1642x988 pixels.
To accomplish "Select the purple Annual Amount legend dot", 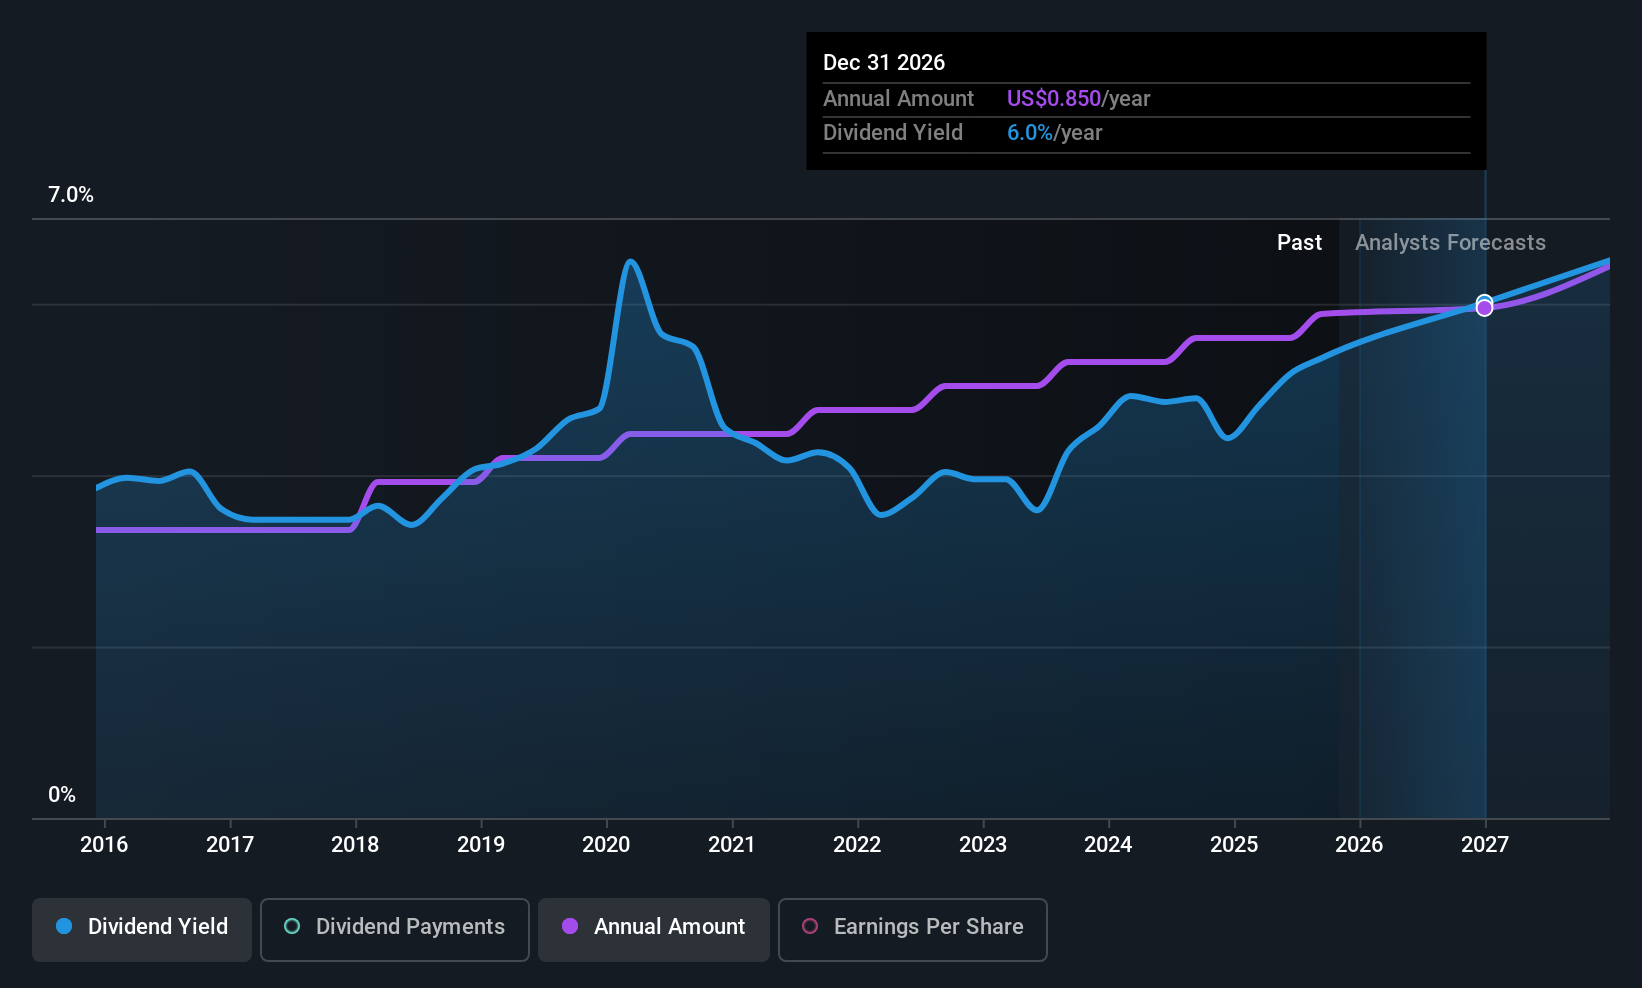I will pyautogui.click(x=570, y=927).
